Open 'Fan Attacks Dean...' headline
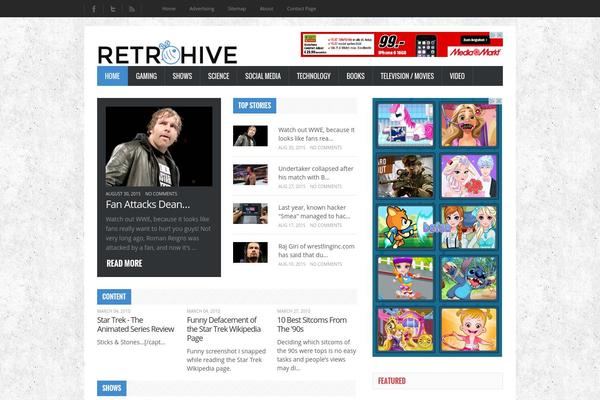Image resolution: width=600 pixels, height=400 pixels. 148,204
